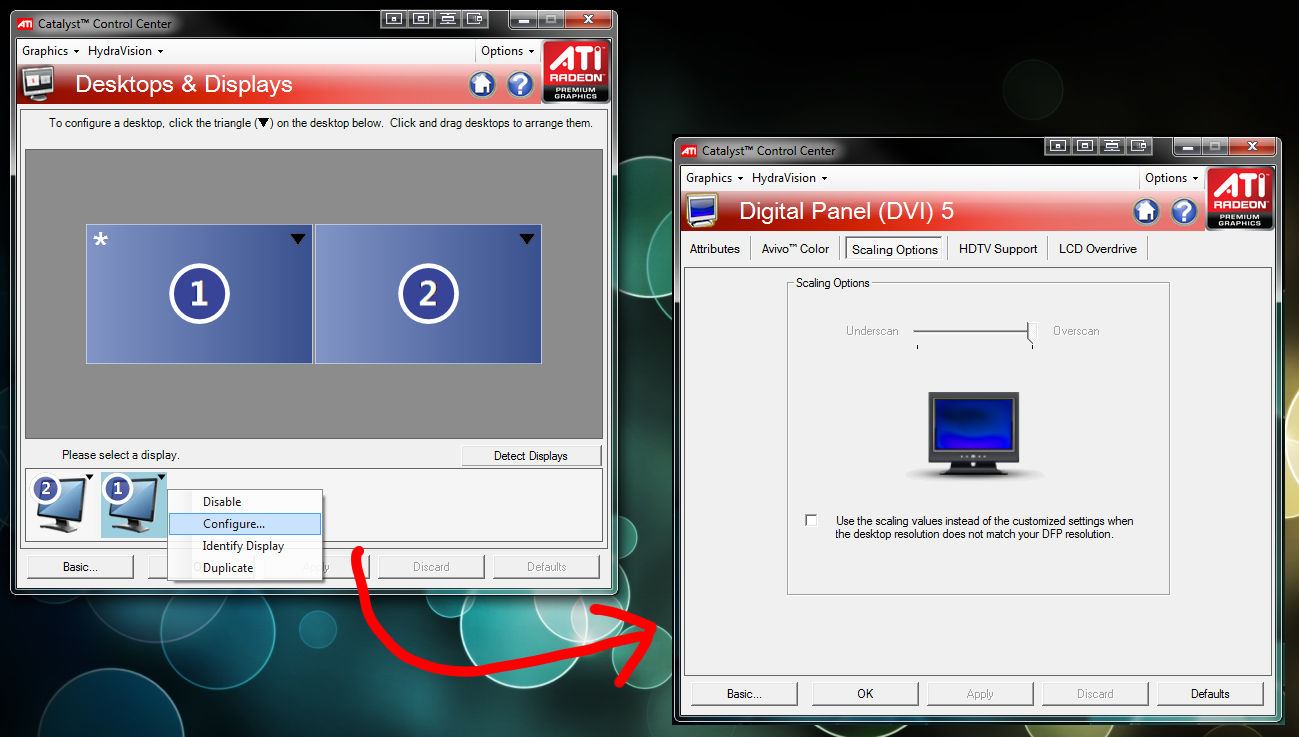Screen dimensions: 1299x737
Task: Click monitor icon beside Digital Panel (DVI) 5 title
Action: coord(702,211)
